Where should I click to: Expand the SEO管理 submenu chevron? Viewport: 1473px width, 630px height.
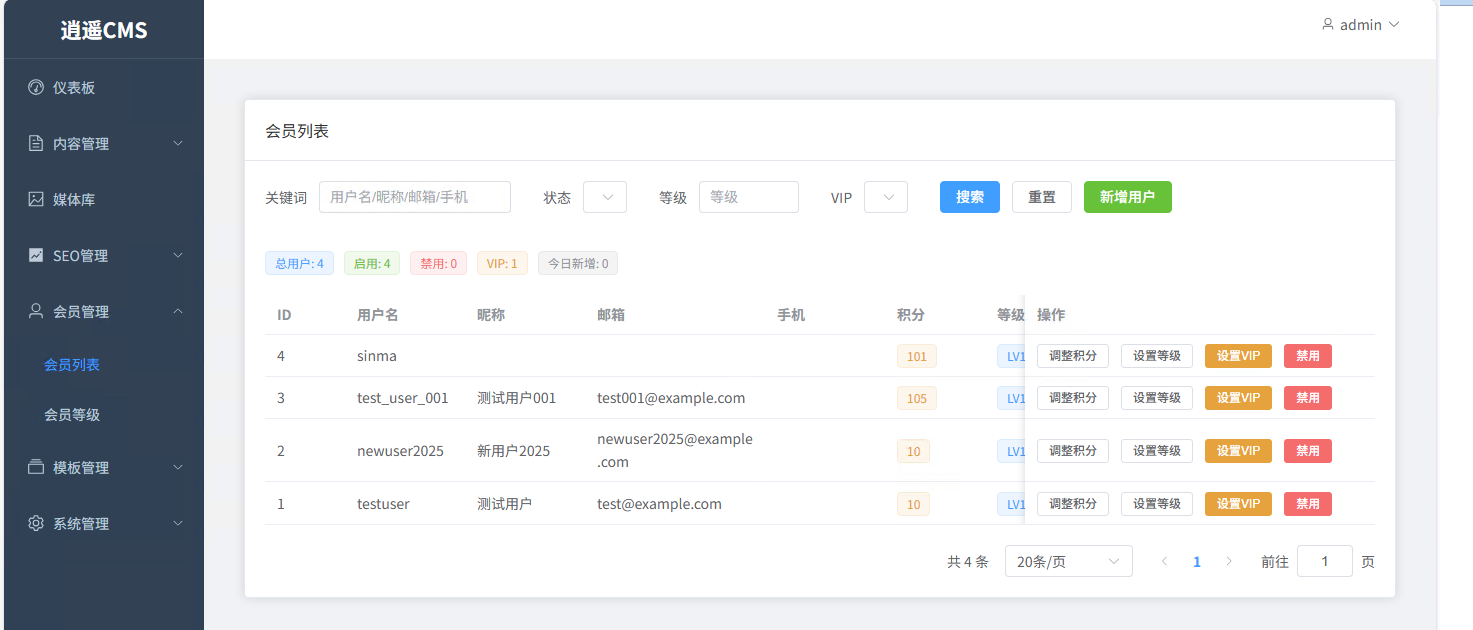coord(178,255)
